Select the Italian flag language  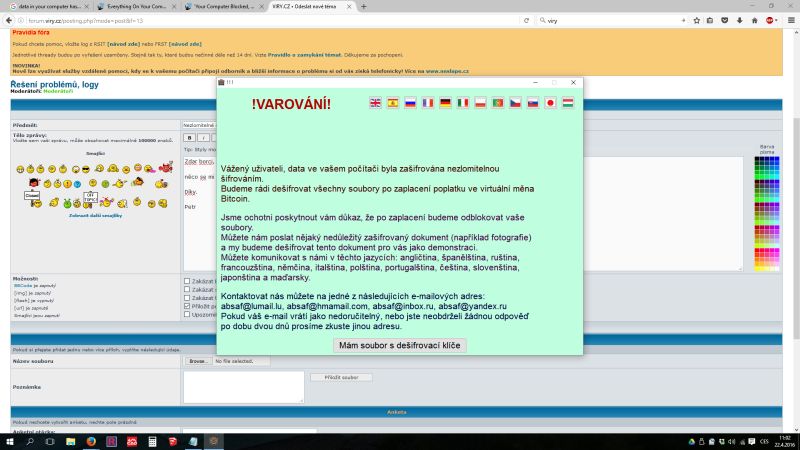pyautogui.click(x=463, y=103)
